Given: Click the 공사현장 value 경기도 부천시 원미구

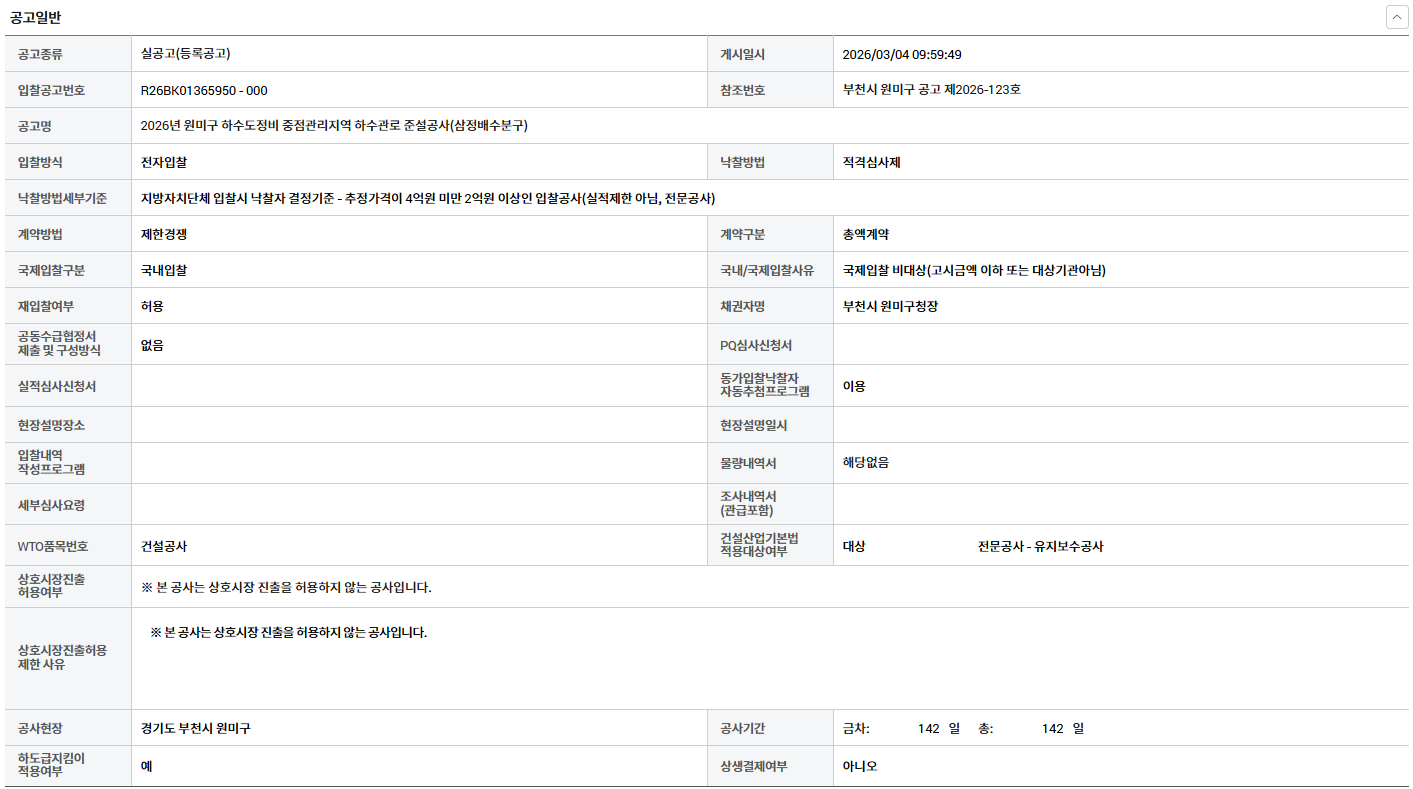Looking at the screenshot, I should 196,728.
